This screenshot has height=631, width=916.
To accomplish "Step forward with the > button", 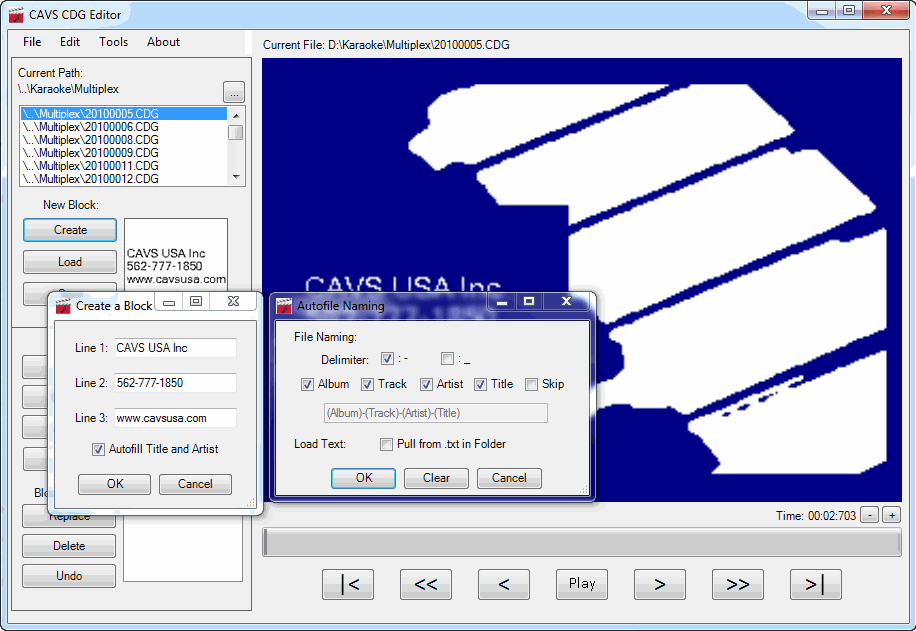I will [x=660, y=584].
